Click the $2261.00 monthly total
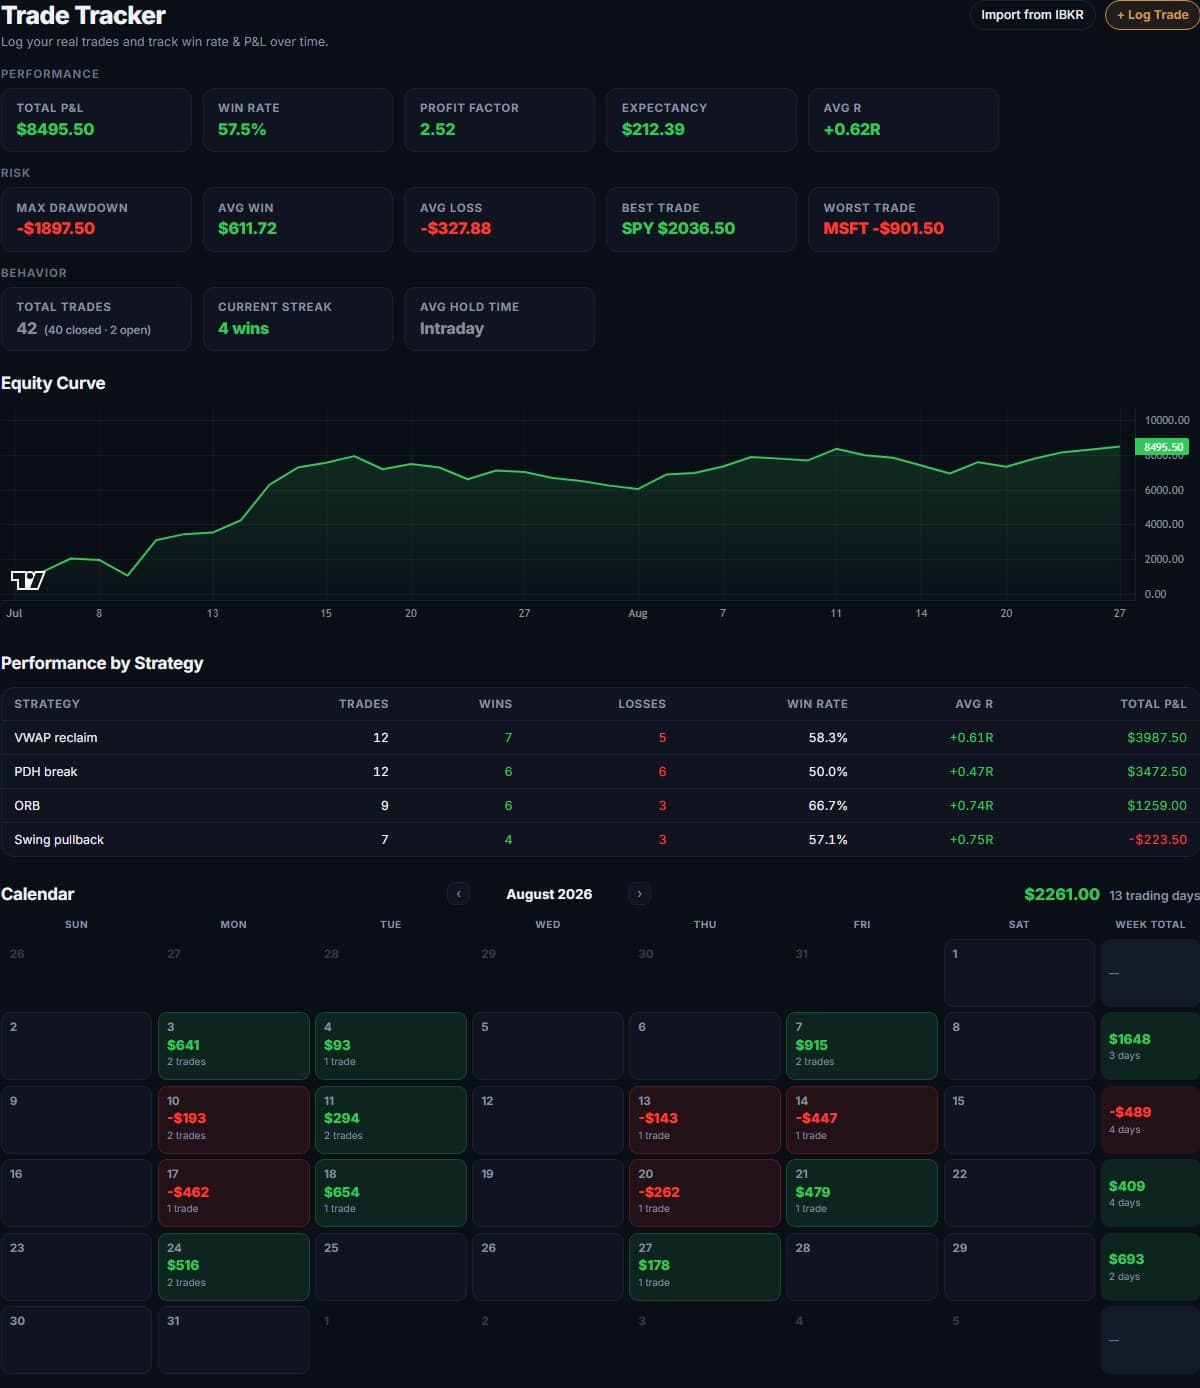This screenshot has width=1200, height=1388. click(x=1062, y=894)
